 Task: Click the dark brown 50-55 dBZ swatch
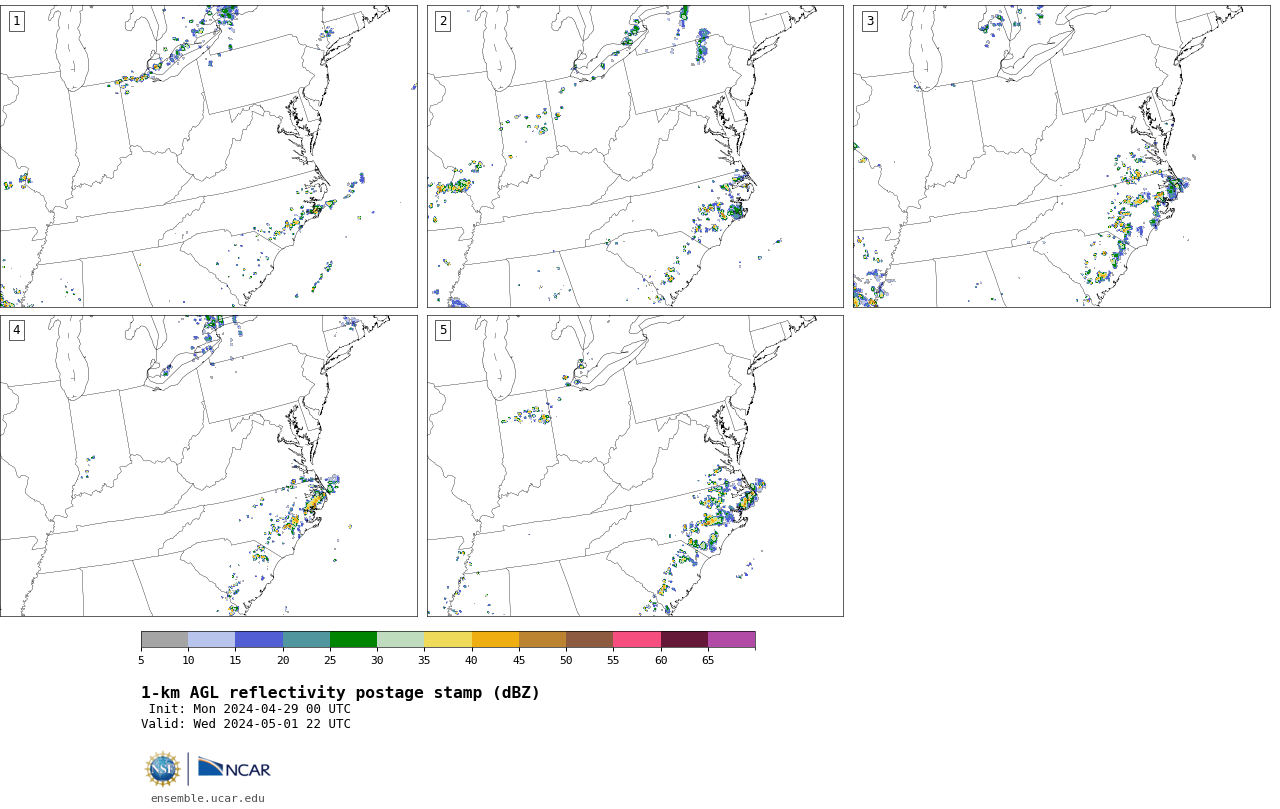(590, 640)
